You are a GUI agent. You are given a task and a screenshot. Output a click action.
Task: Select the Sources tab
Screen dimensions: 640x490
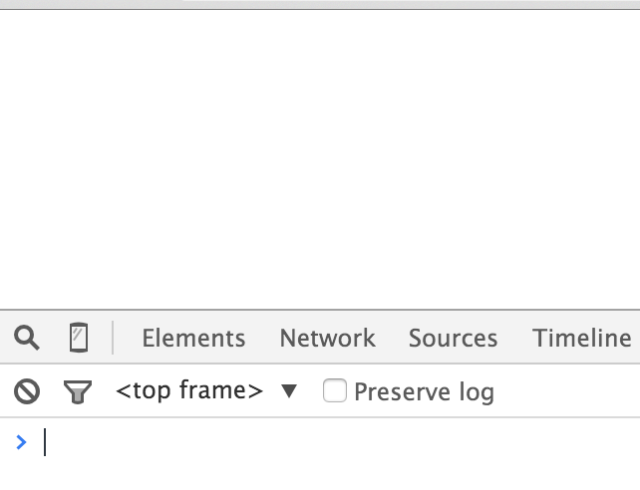coord(453,338)
